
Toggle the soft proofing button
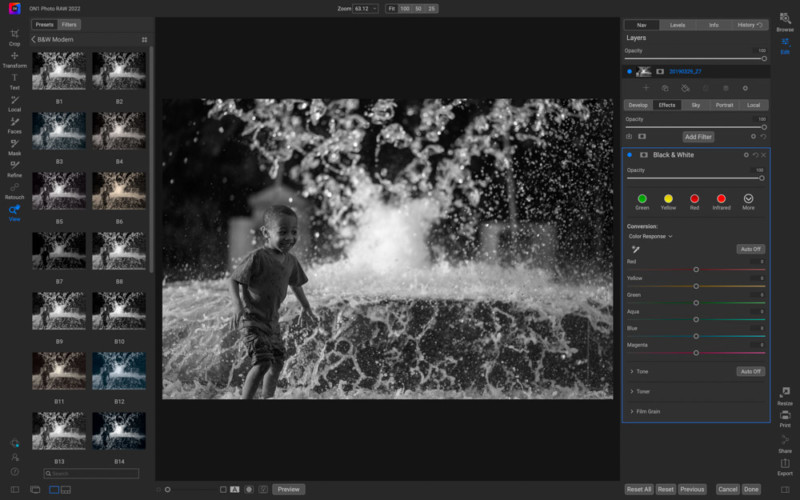[x=263, y=489]
